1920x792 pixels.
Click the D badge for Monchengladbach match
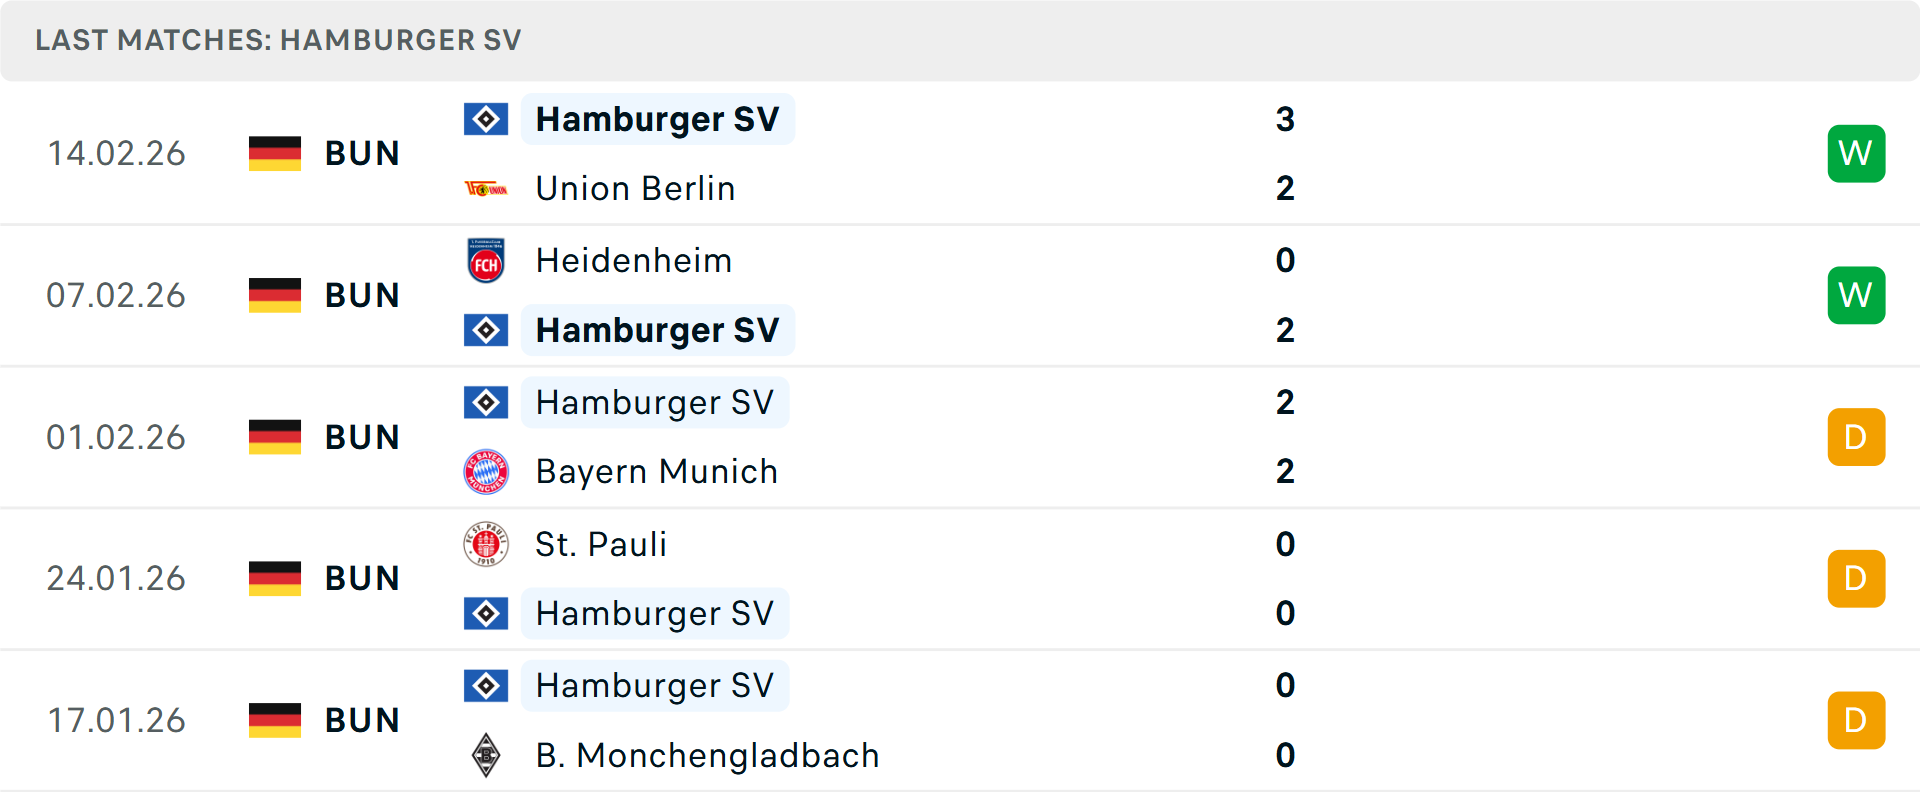1856,720
